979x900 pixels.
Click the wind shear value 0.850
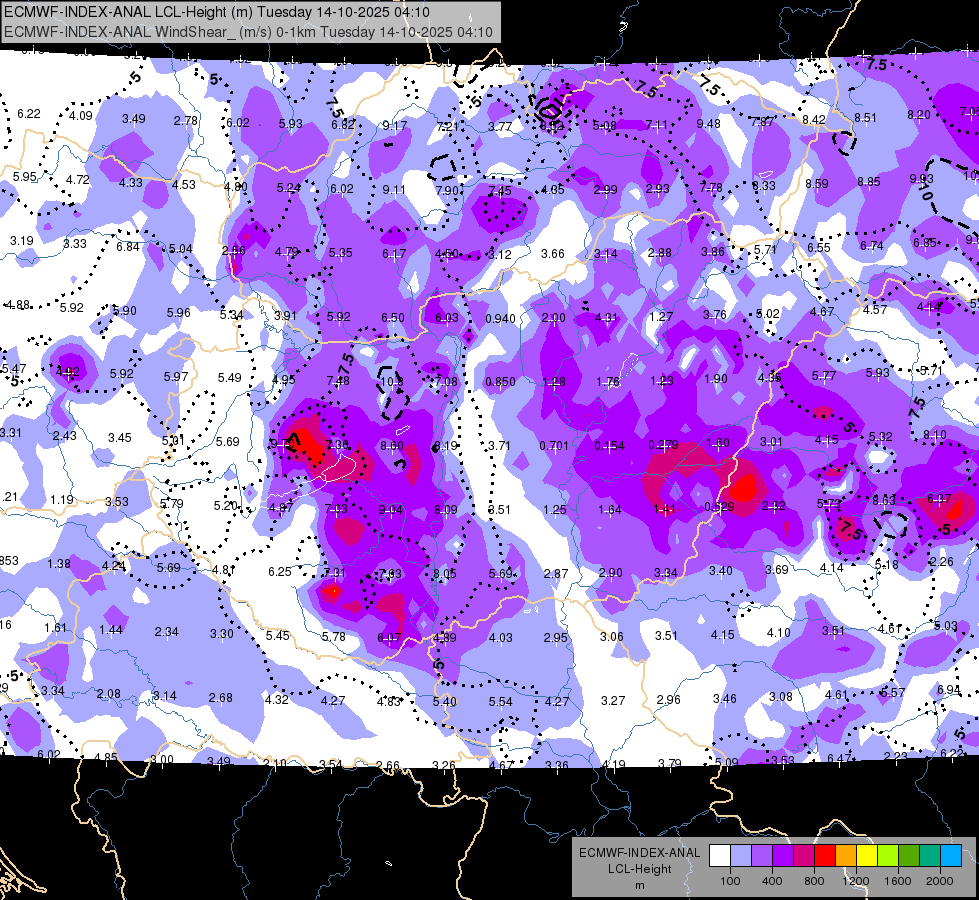501,382
